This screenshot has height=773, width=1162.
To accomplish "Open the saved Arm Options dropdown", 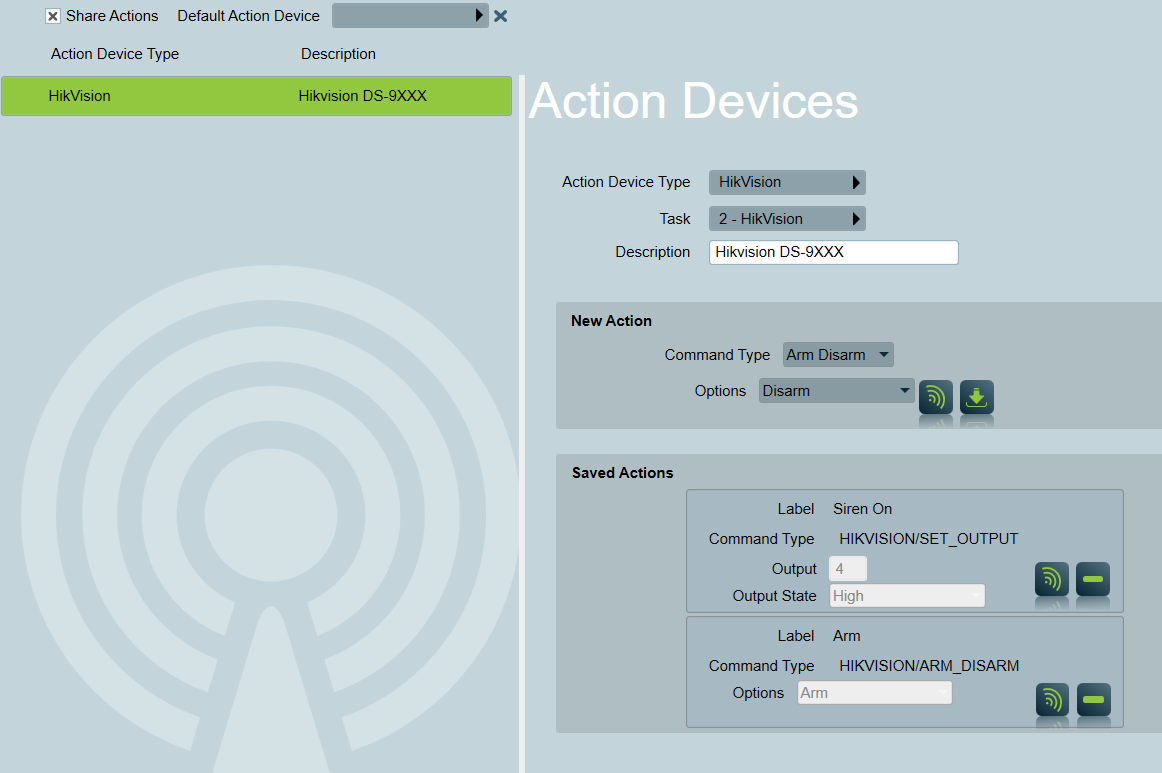I will point(874,693).
